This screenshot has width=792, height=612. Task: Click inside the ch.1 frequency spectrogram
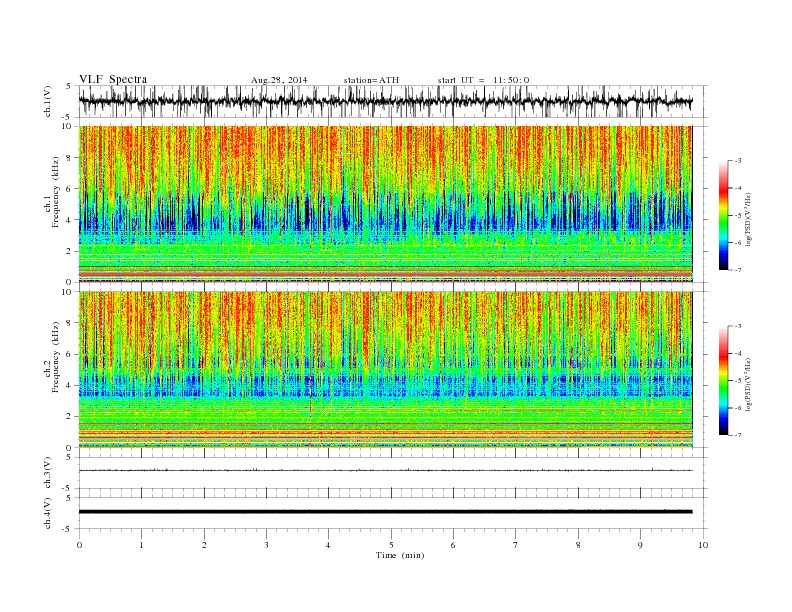click(x=385, y=204)
